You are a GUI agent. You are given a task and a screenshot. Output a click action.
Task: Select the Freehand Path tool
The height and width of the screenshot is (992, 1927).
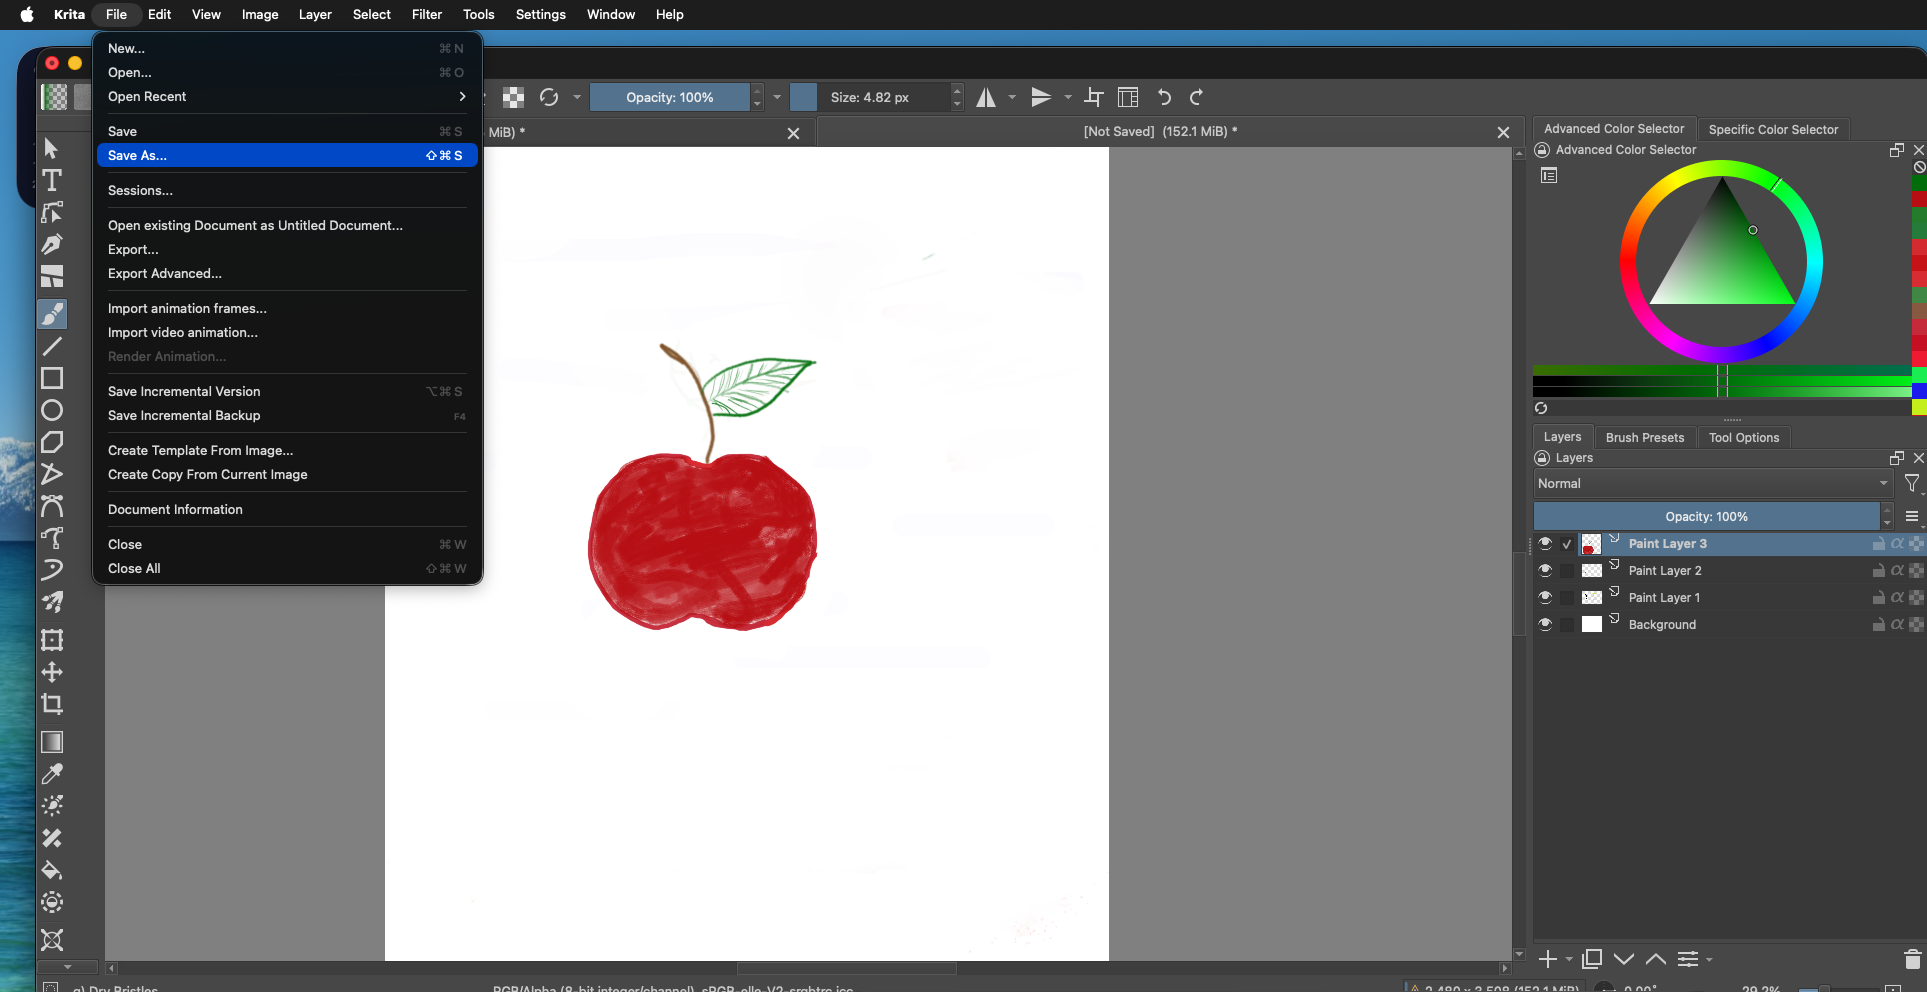[52, 538]
